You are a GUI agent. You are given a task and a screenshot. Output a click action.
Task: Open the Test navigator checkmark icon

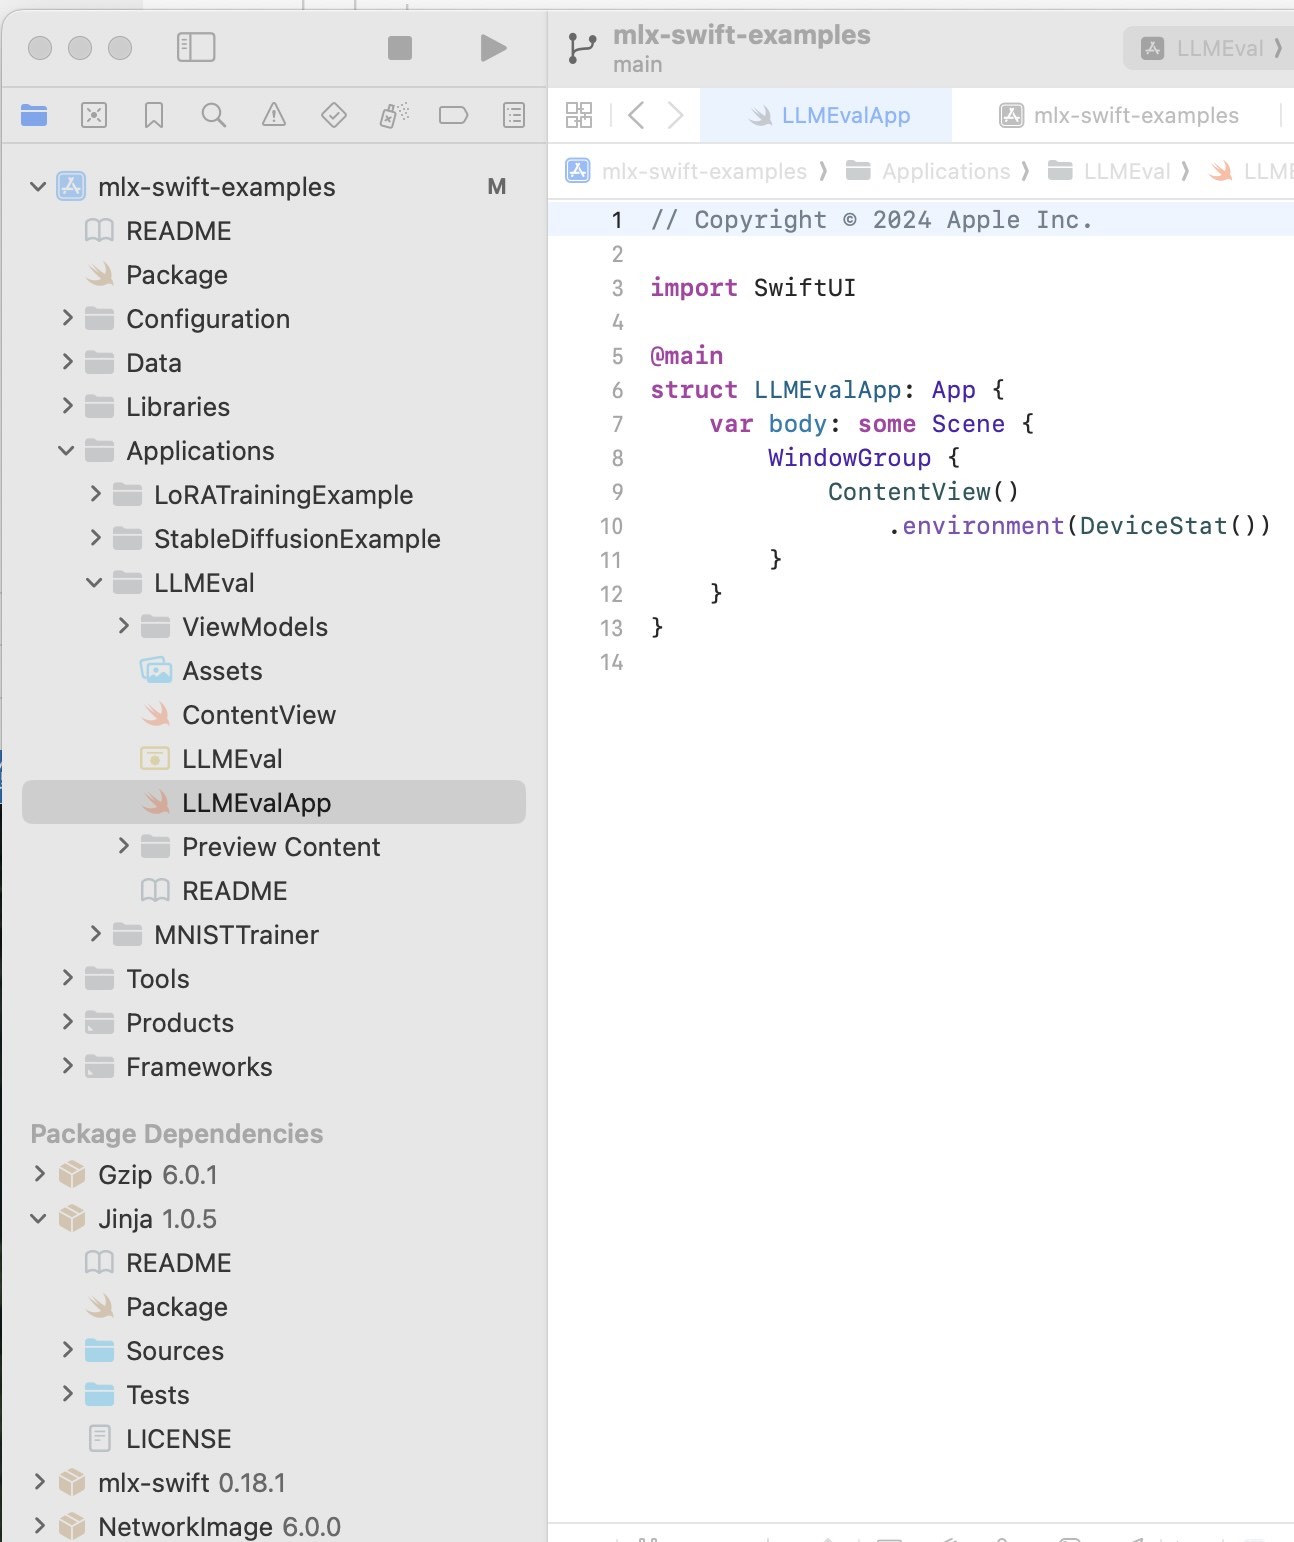click(x=333, y=115)
